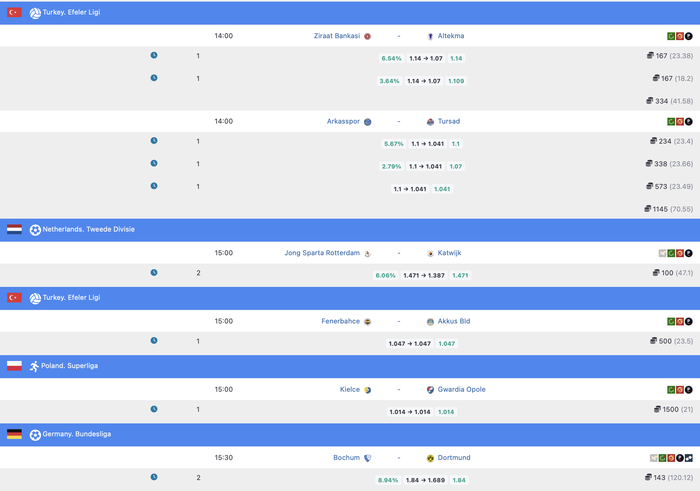700x491 pixels.
Task: Click black round bookmaker icon in Ziraat Bankasi row
Action: (688, 36)
